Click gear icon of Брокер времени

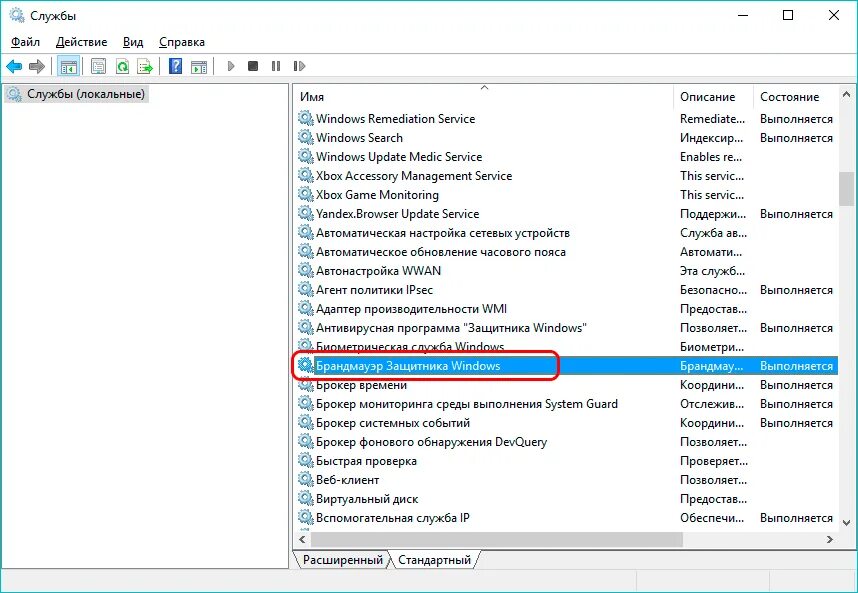(x=305, y=385)
